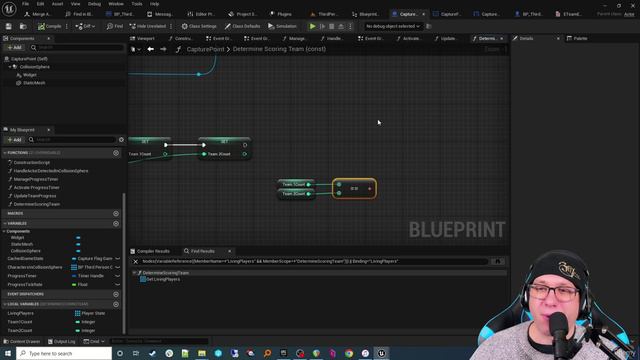Click the icon beside debug object selector
Viewport: 640px width, 360px height.
point(429,26)
